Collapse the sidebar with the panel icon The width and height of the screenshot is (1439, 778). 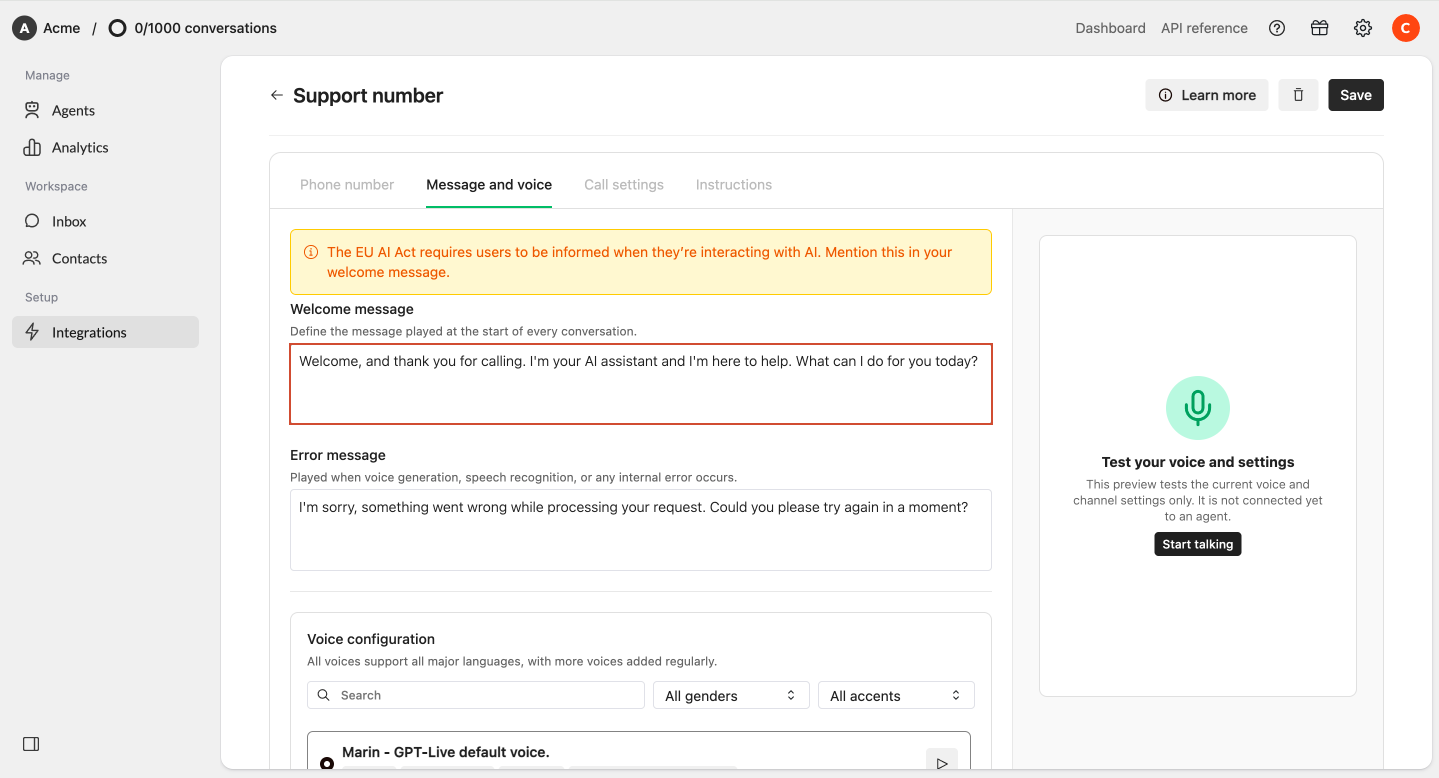coord(31,744)
